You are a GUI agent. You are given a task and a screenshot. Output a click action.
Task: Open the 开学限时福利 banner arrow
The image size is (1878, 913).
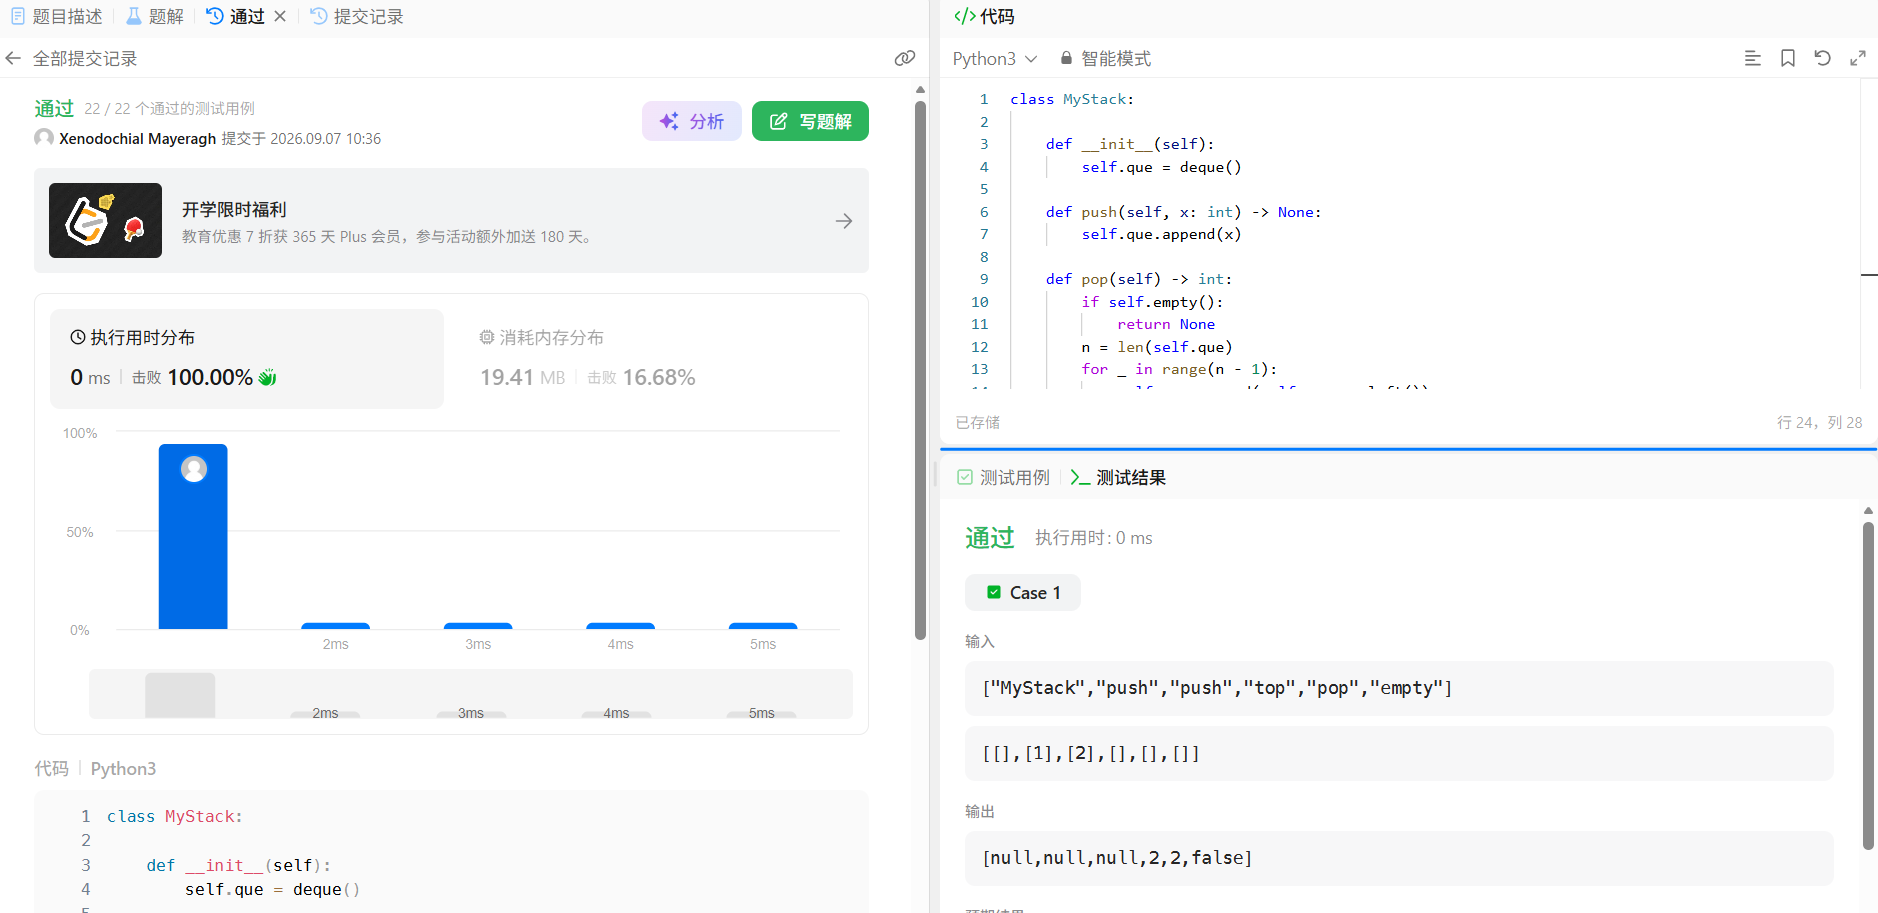click(x=844, y=221)
